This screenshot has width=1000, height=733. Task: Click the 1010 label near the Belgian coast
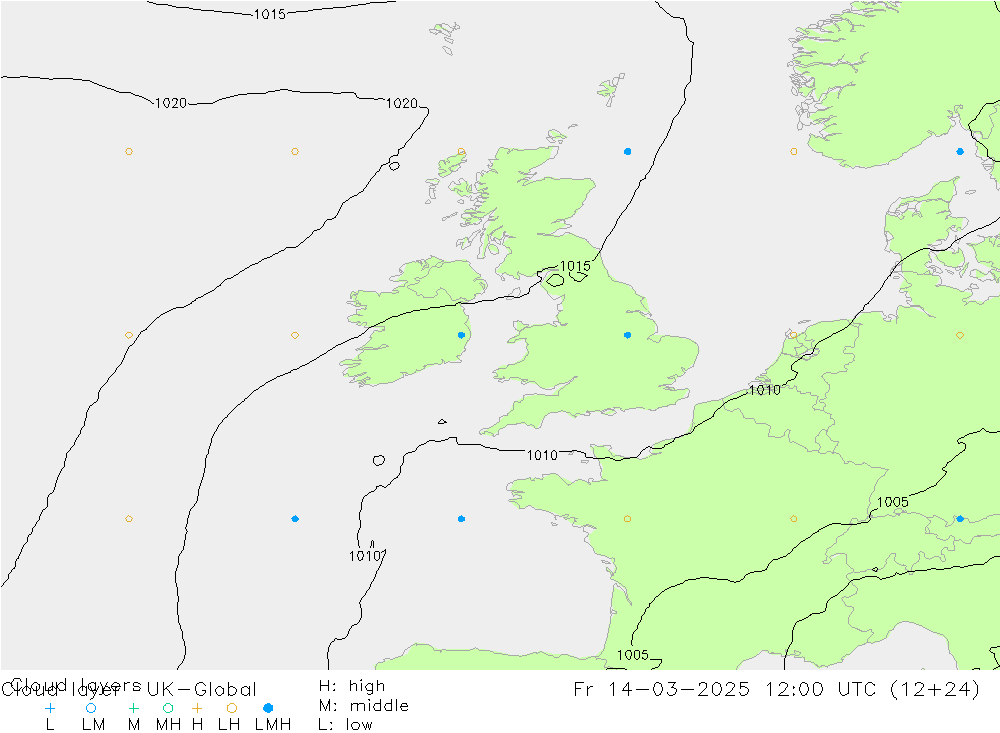[x=765, y=390]
